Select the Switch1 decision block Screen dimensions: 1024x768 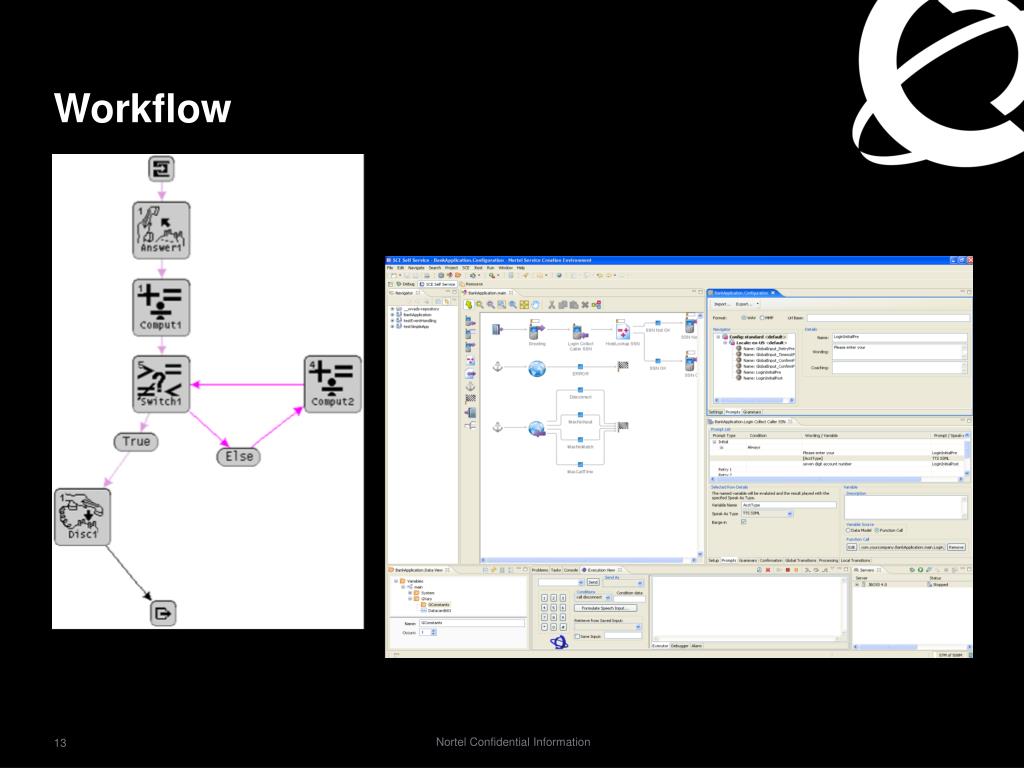click(161, 384)
